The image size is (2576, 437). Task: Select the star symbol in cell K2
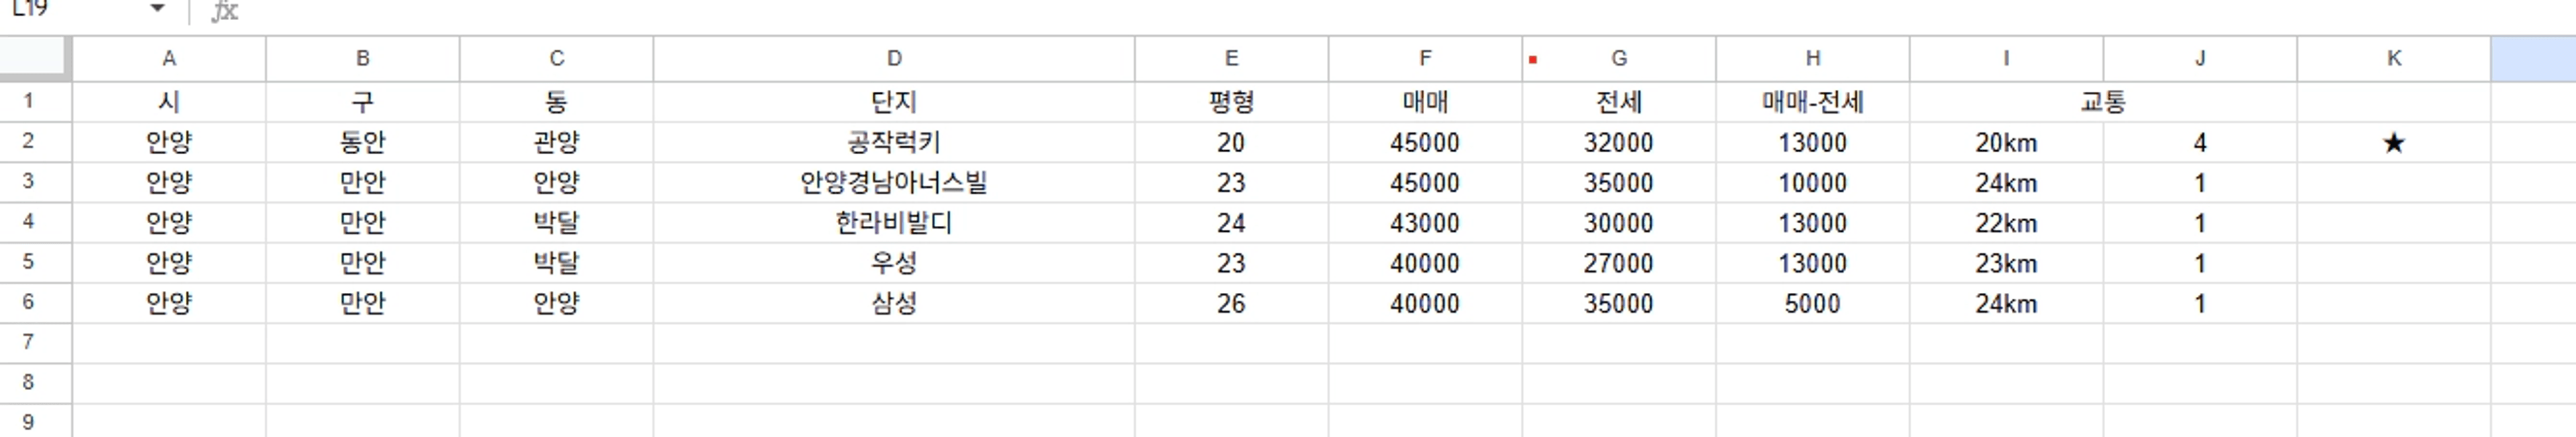click(x=2393, y=143)
